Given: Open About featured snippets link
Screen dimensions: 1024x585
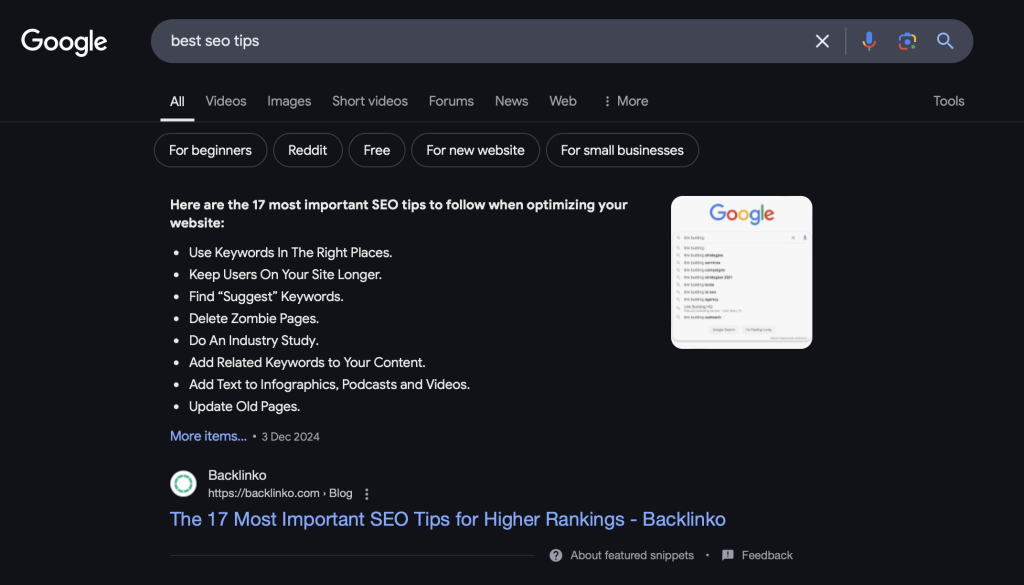Looking at the screenshot, I should (x=632, y=556).
